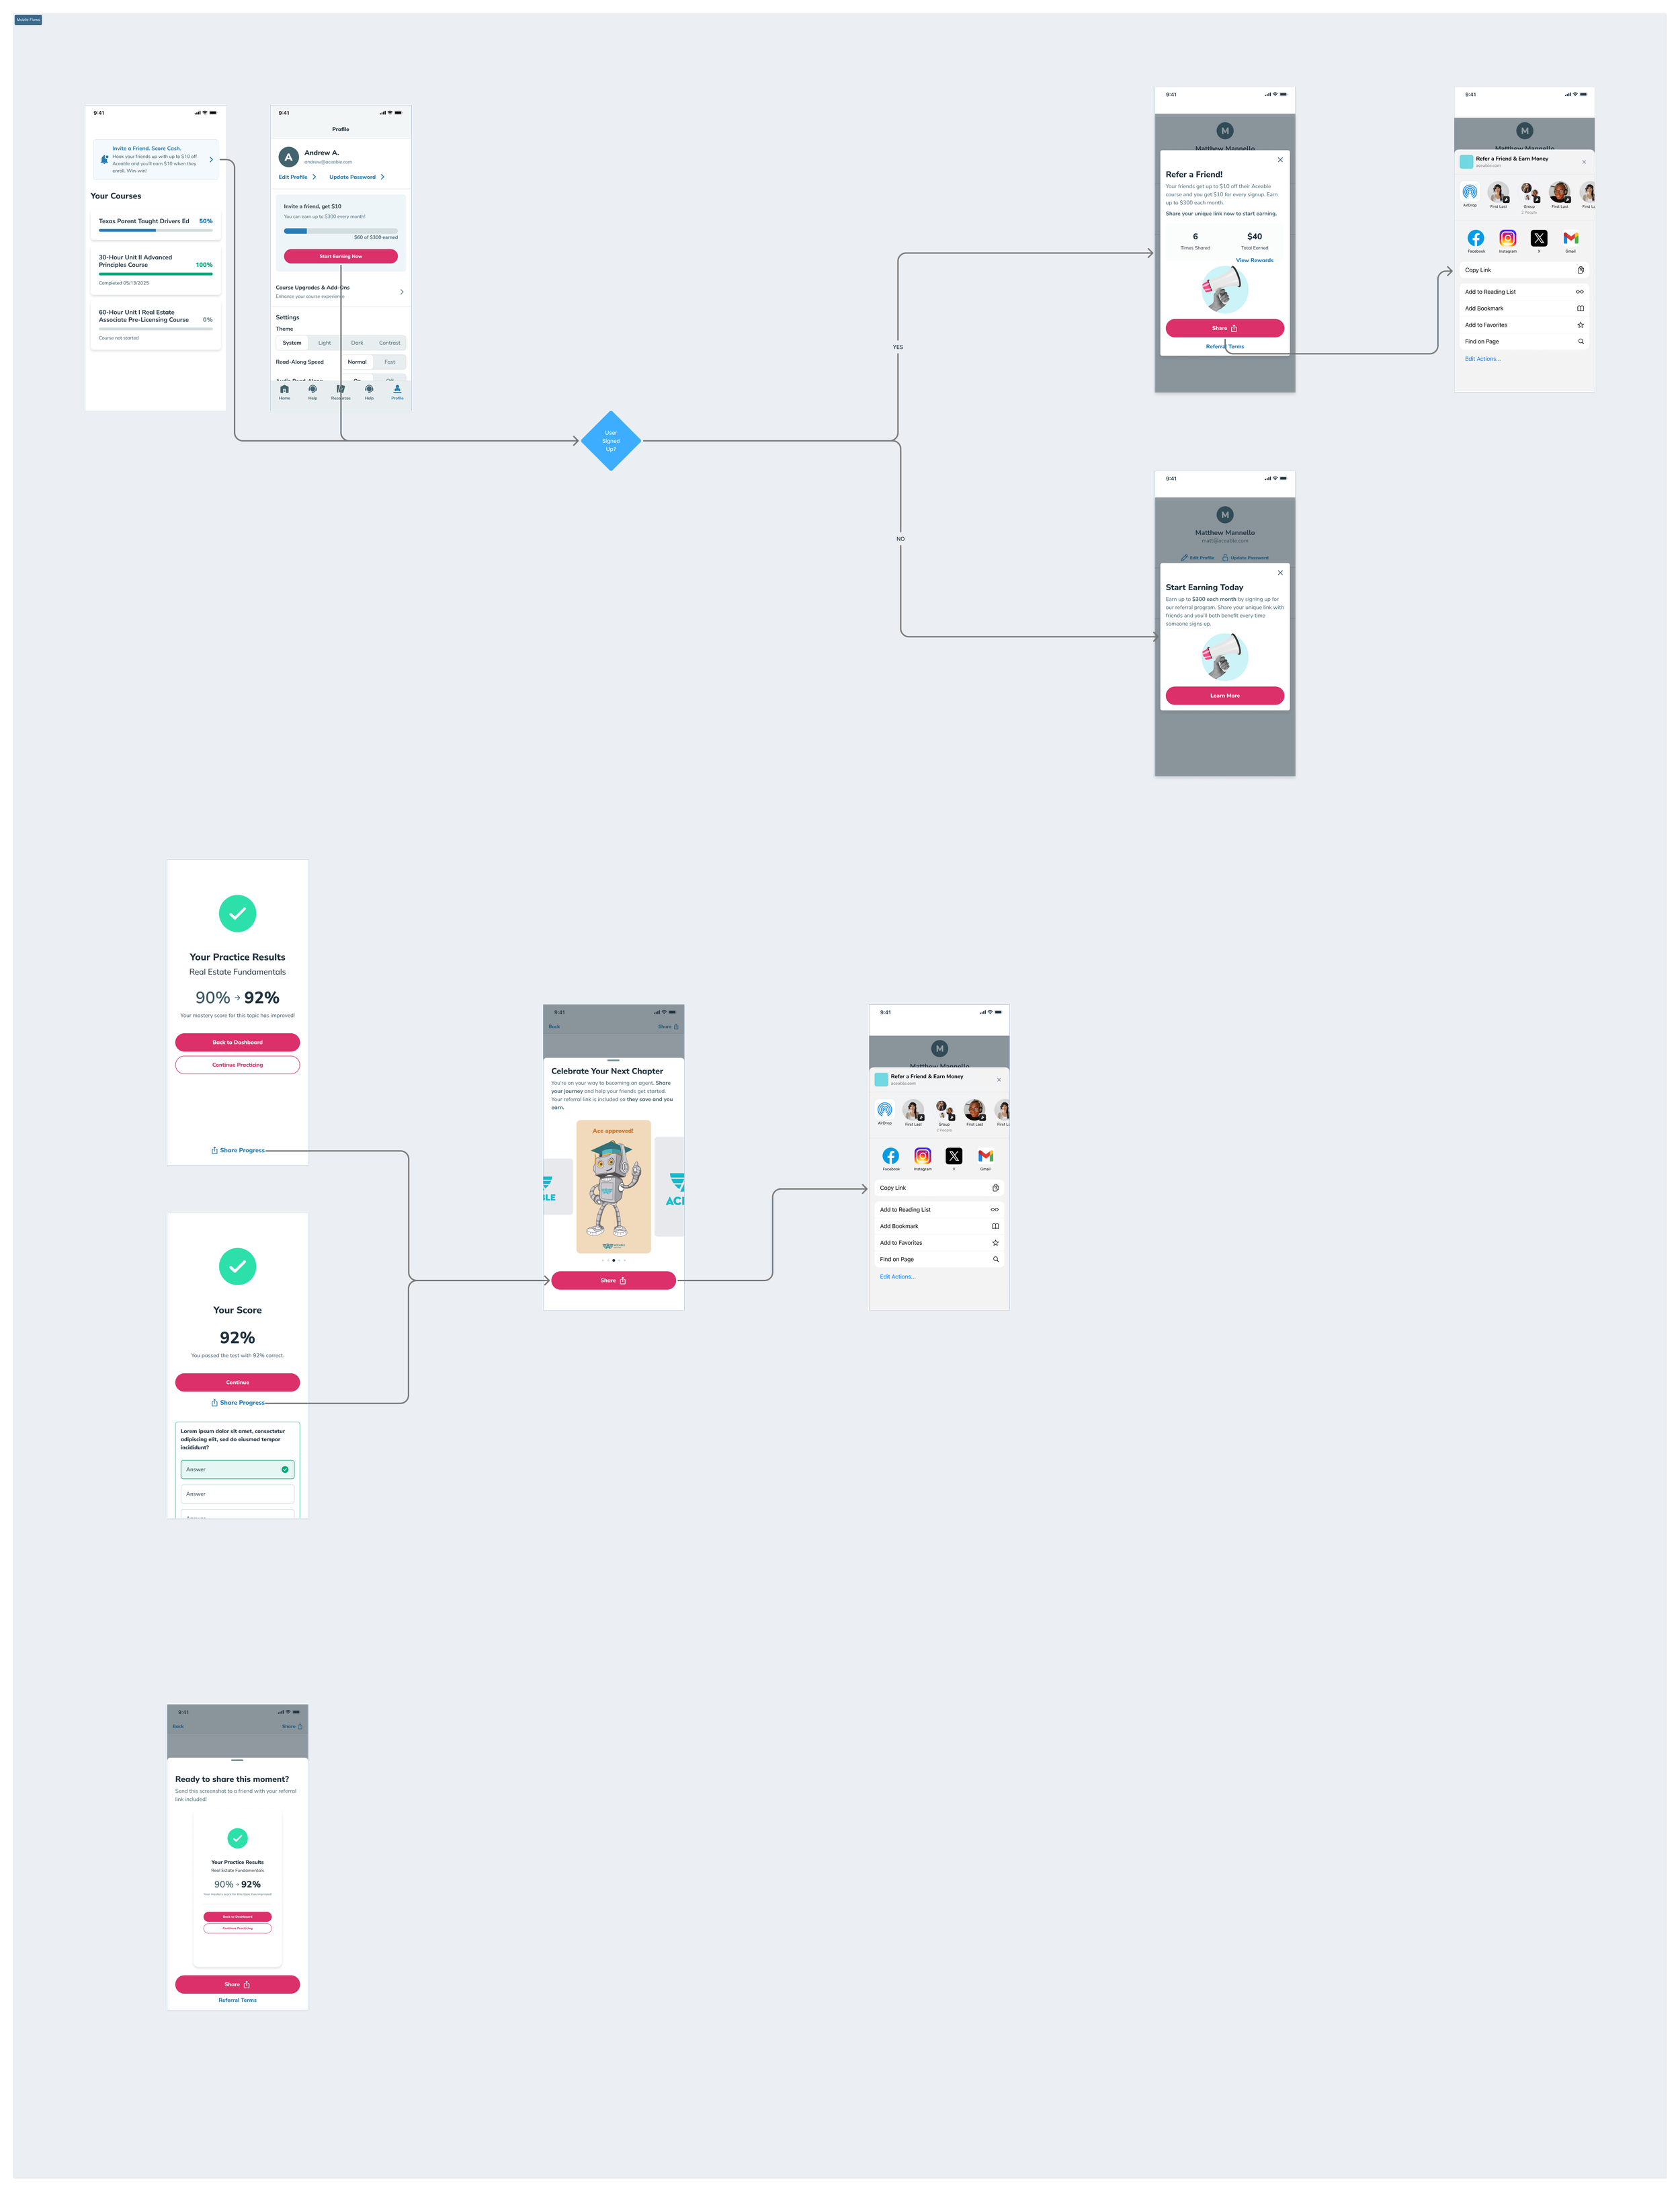Switch to the Home tab in bottom bar
1680x2192 pixels.
pyautogui.click(x=284, y=391)
